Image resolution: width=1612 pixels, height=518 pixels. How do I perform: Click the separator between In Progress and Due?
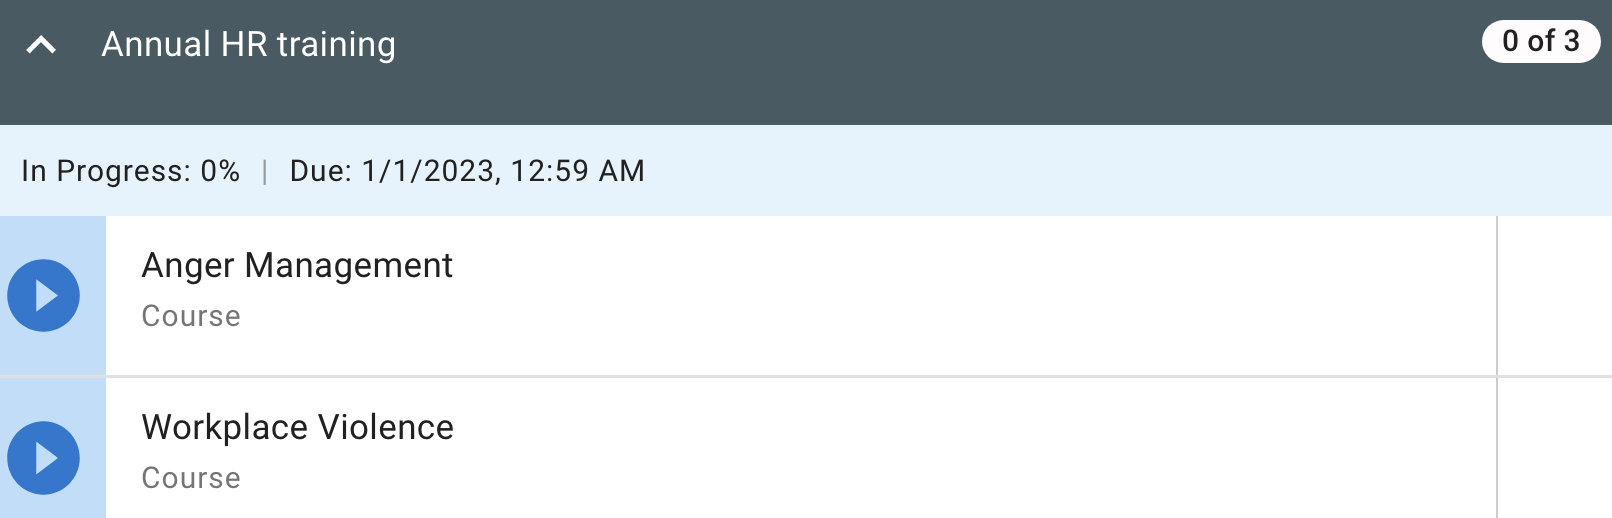pos(265,172)
